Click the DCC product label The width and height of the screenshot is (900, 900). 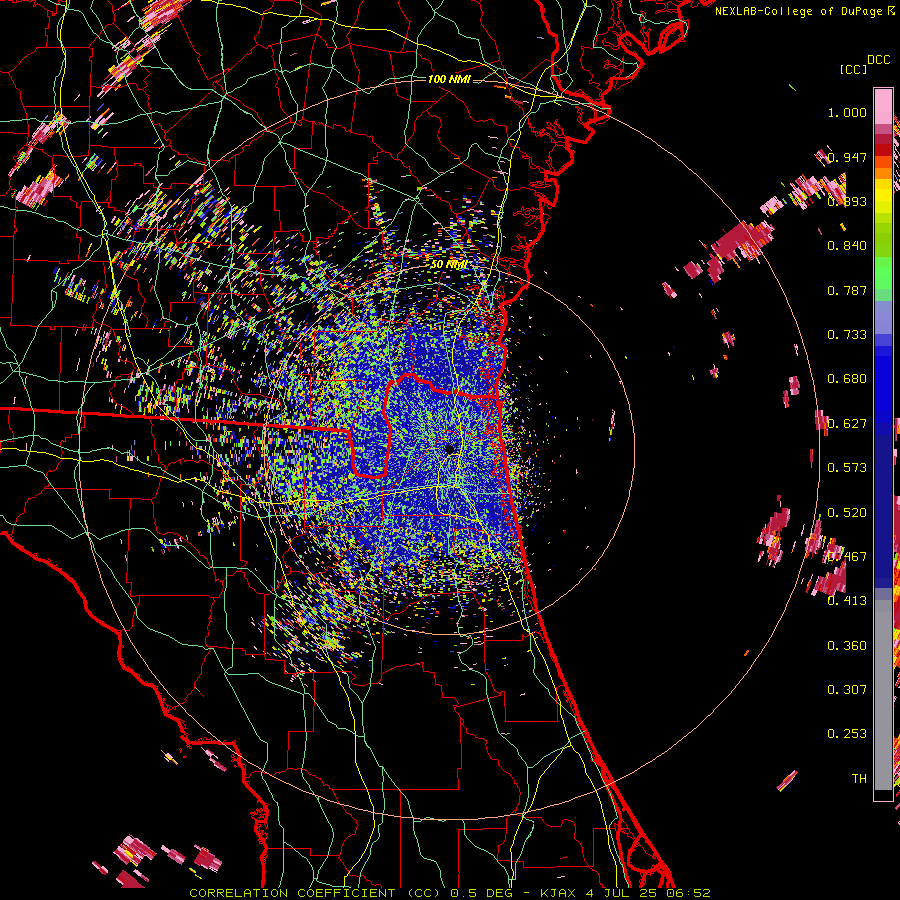point(879,60)
